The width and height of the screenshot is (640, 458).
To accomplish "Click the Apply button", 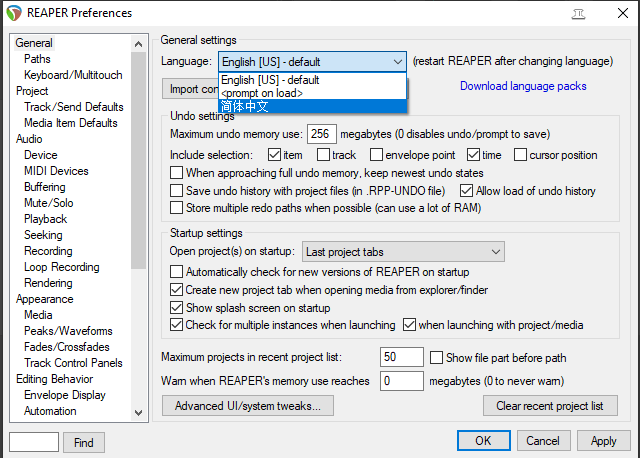I will coord(604,441).
